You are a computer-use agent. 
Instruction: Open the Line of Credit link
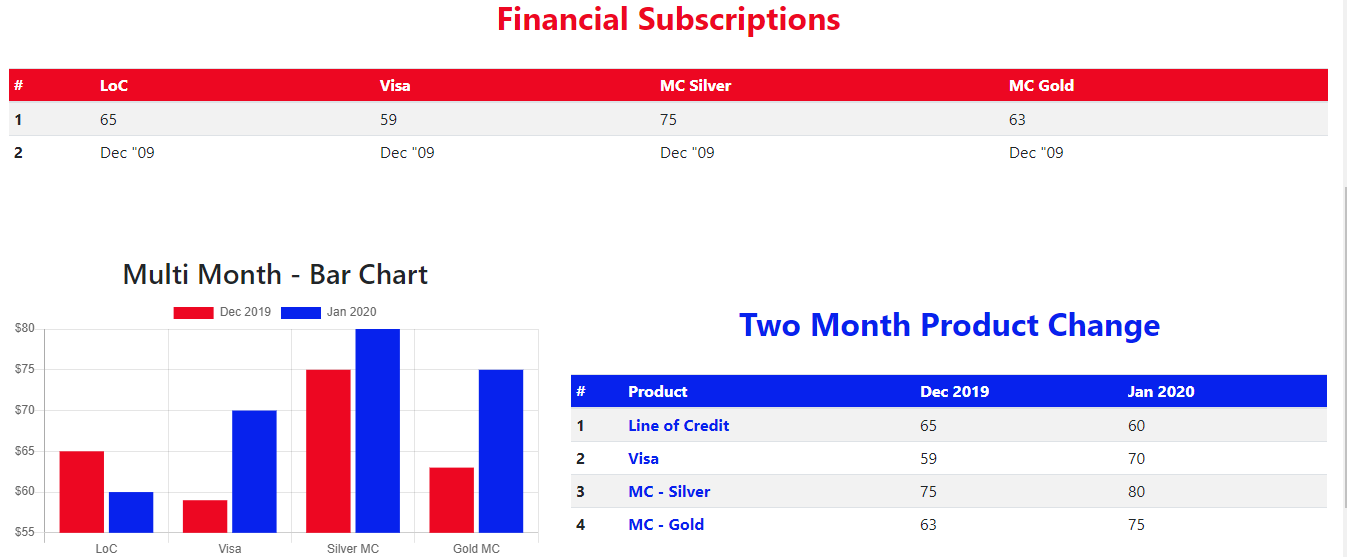pos(678,425)
